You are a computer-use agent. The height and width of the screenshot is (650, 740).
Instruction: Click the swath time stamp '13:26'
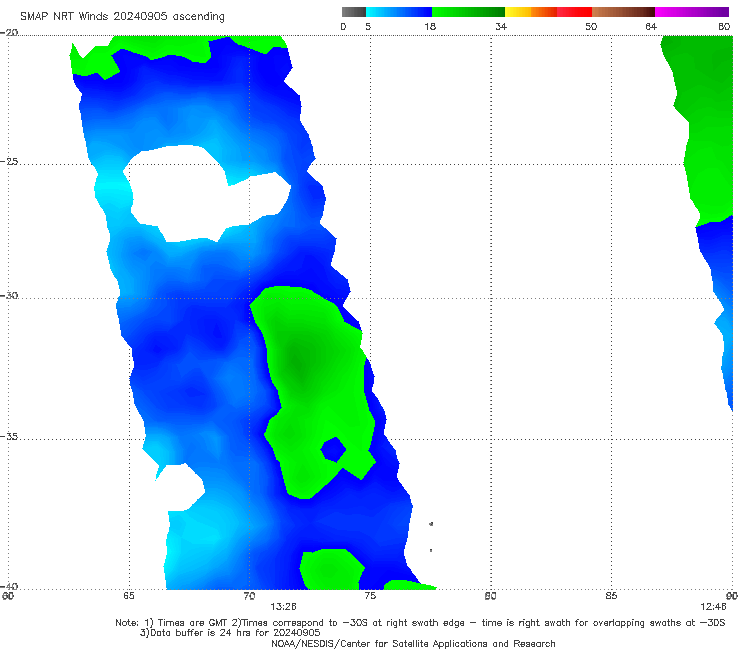click(x=283, y=607)
